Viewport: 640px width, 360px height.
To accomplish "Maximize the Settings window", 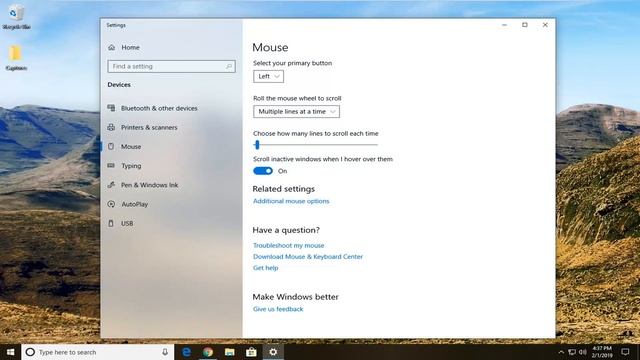I will (x=525, y=25).
